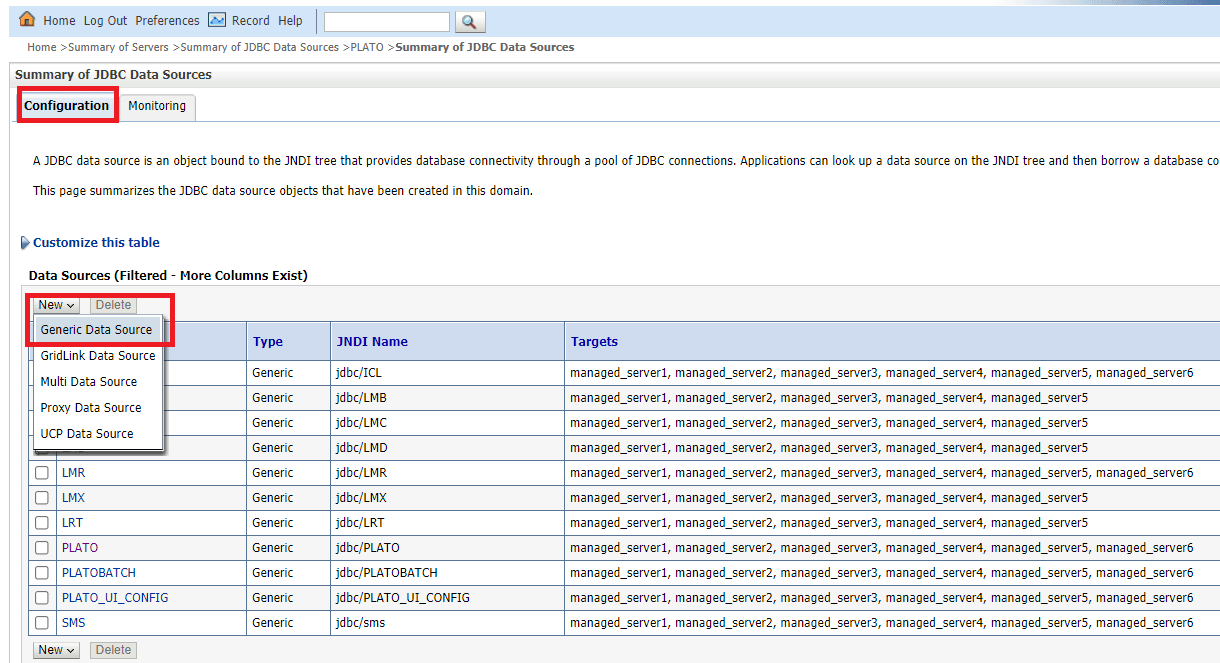
Task: Click the Home house icon
Action: [x=28, y=20]
